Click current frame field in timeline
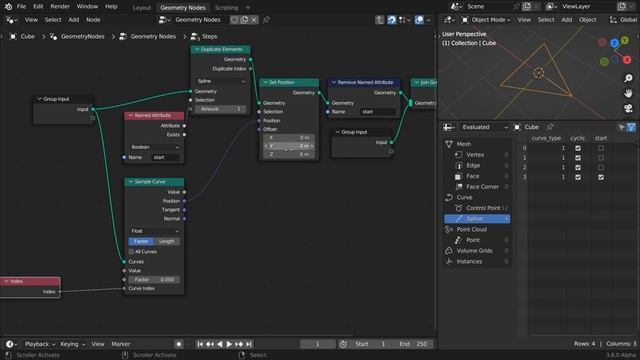 (x=318, y=344)
